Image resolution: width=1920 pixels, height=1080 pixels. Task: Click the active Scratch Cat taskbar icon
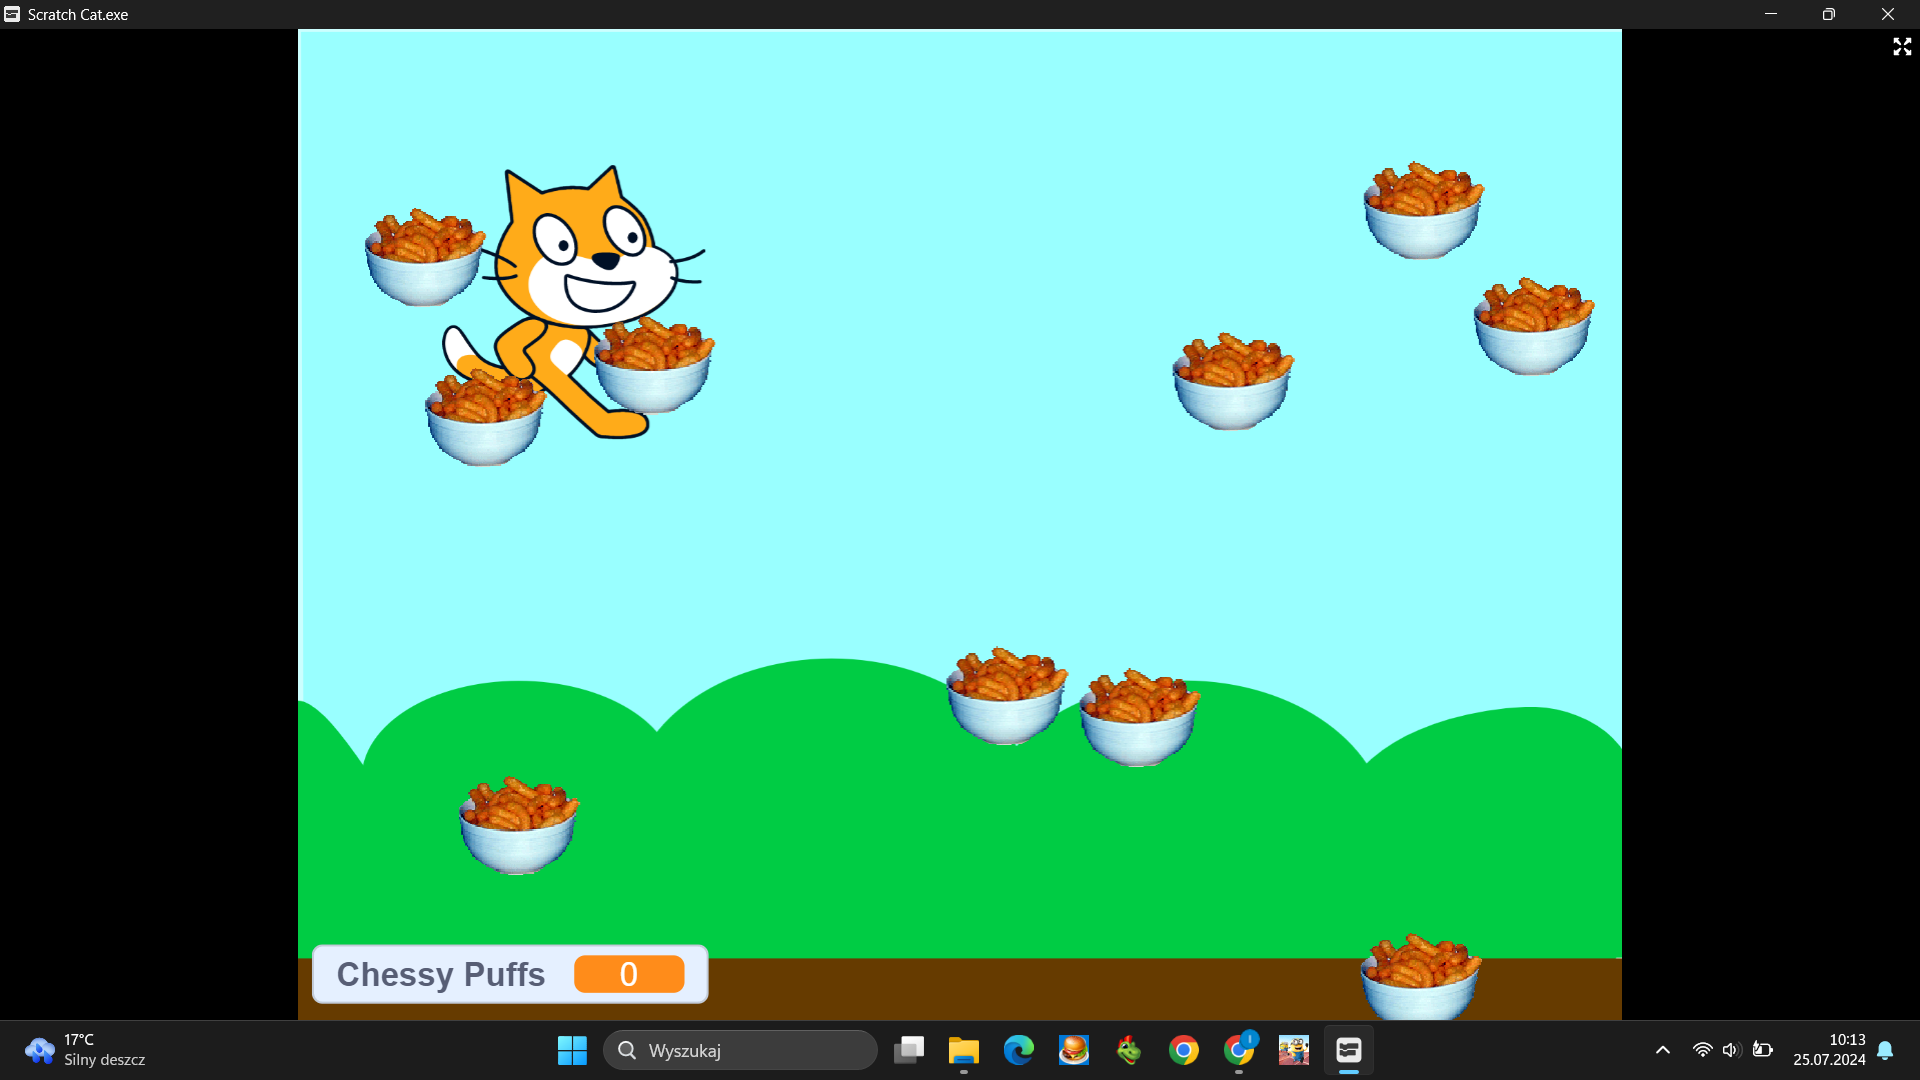tap(1349, 1050)
